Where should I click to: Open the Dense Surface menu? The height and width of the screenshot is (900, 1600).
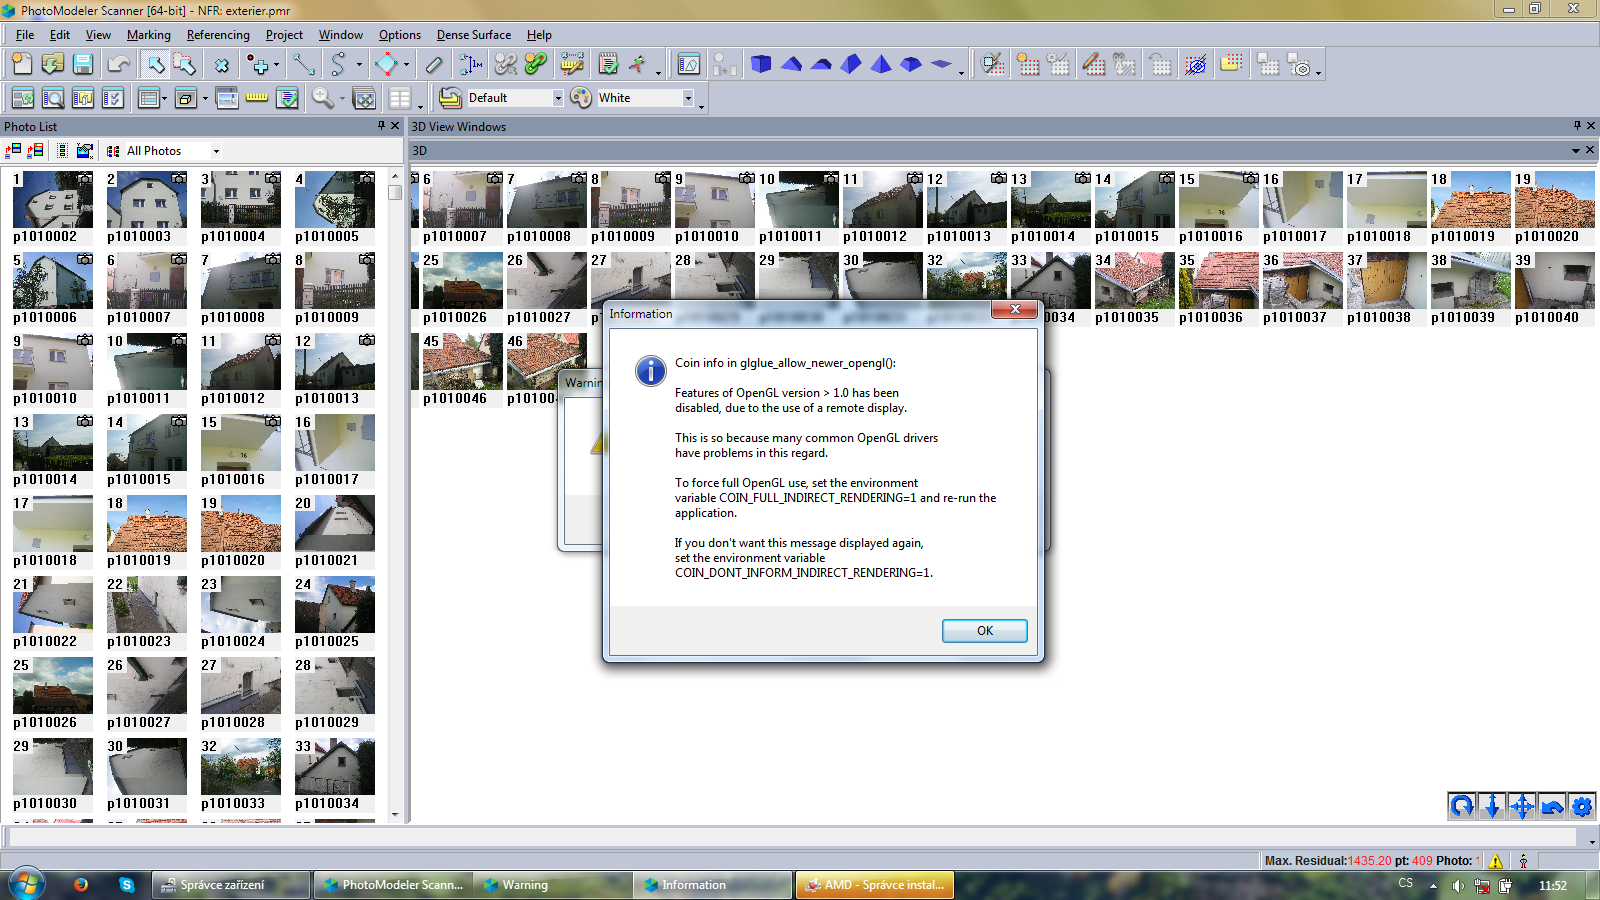point(474,35)
